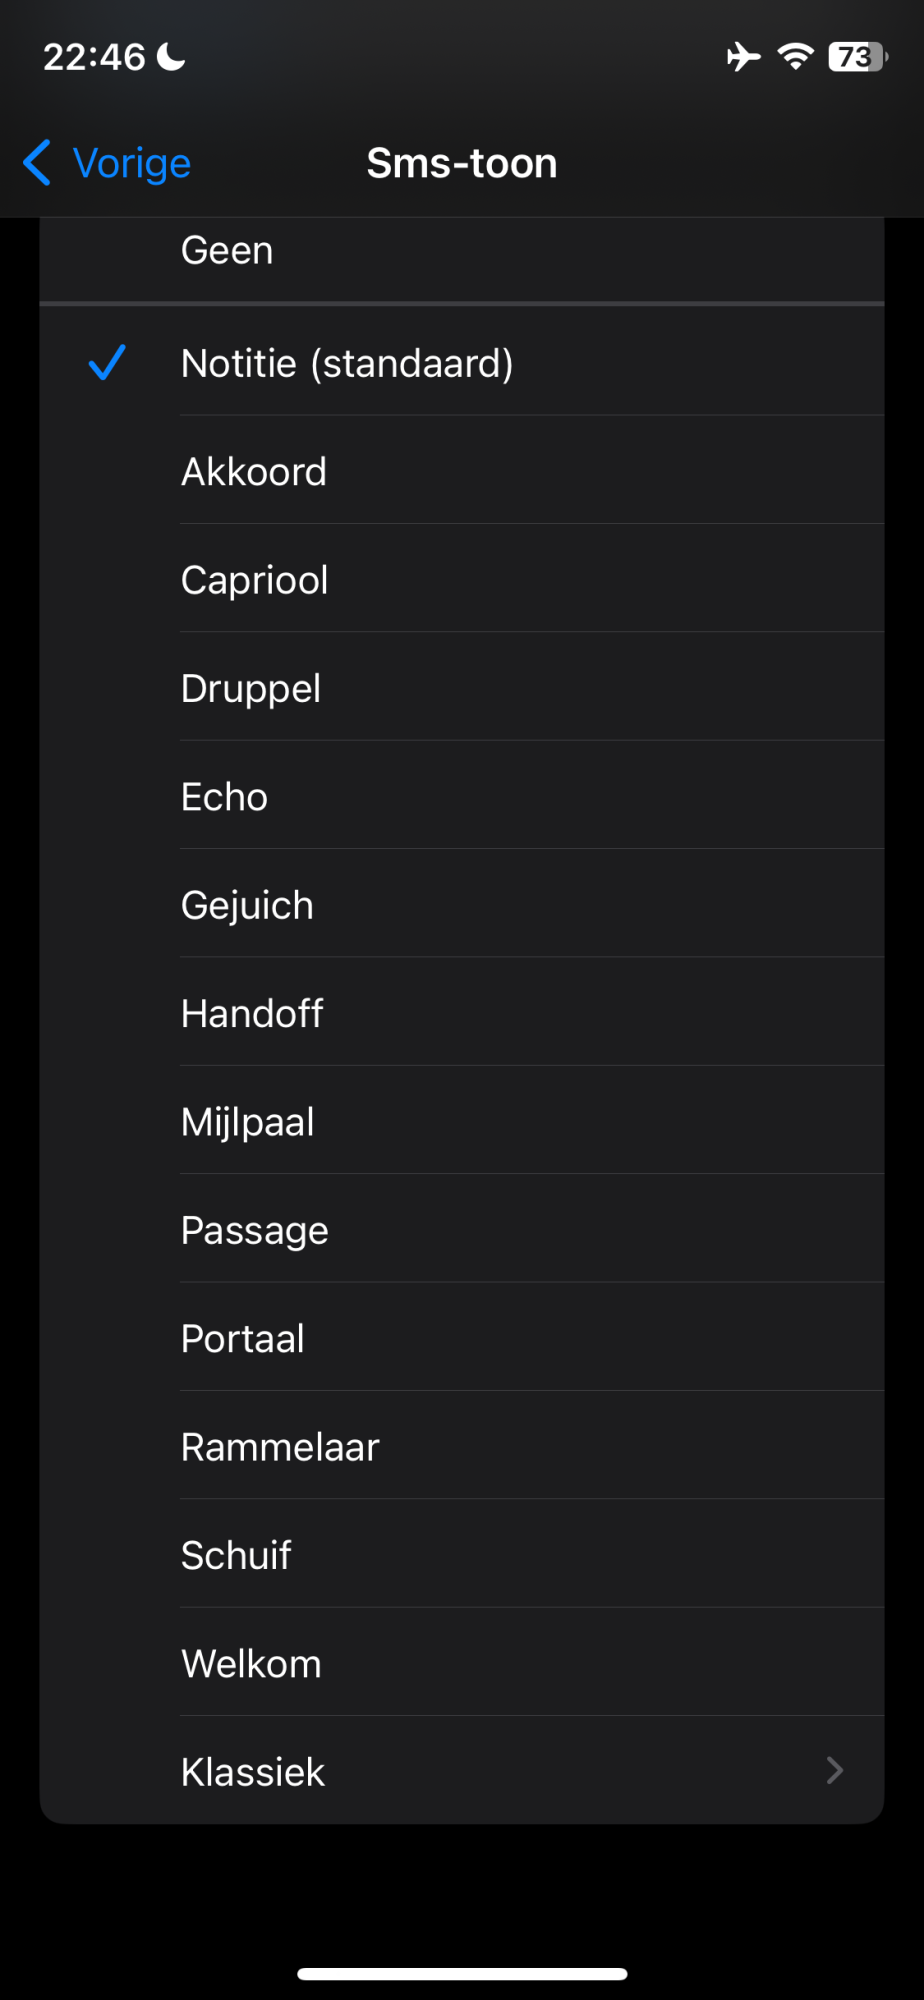Open the Klassiek tones submenu
Screen dimensions: 924x2000
point(253,1772)
